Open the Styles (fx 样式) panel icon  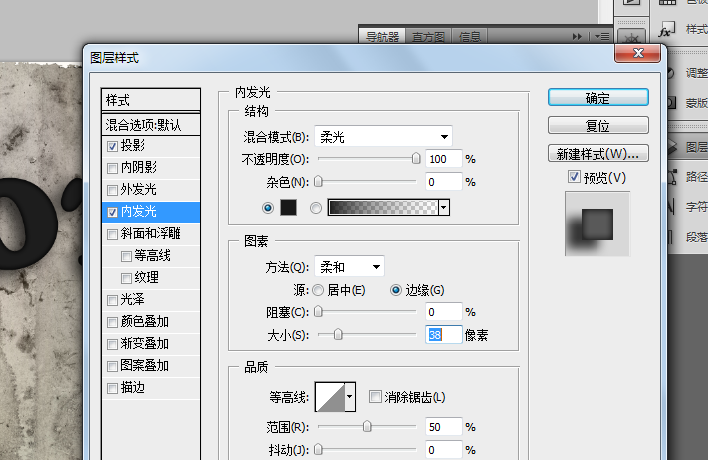(x=666, y=30)
